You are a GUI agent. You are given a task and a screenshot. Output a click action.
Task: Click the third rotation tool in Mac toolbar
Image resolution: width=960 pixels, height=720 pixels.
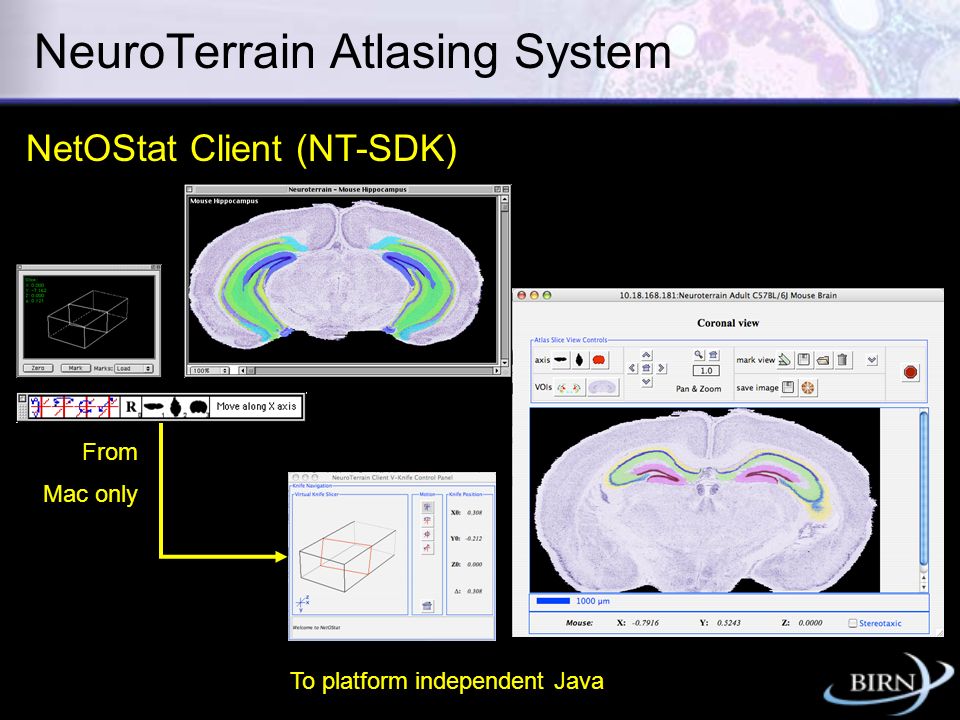(86, 407)
